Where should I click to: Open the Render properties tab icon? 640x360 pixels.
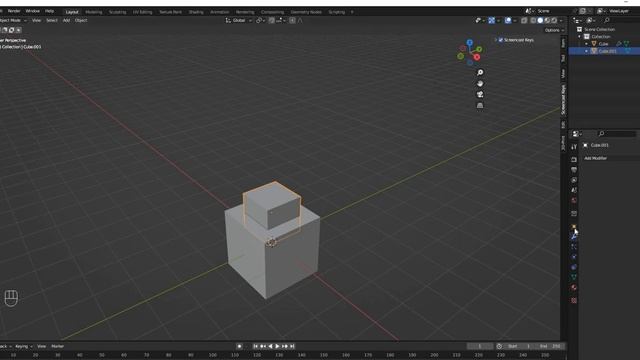point(574,160)
